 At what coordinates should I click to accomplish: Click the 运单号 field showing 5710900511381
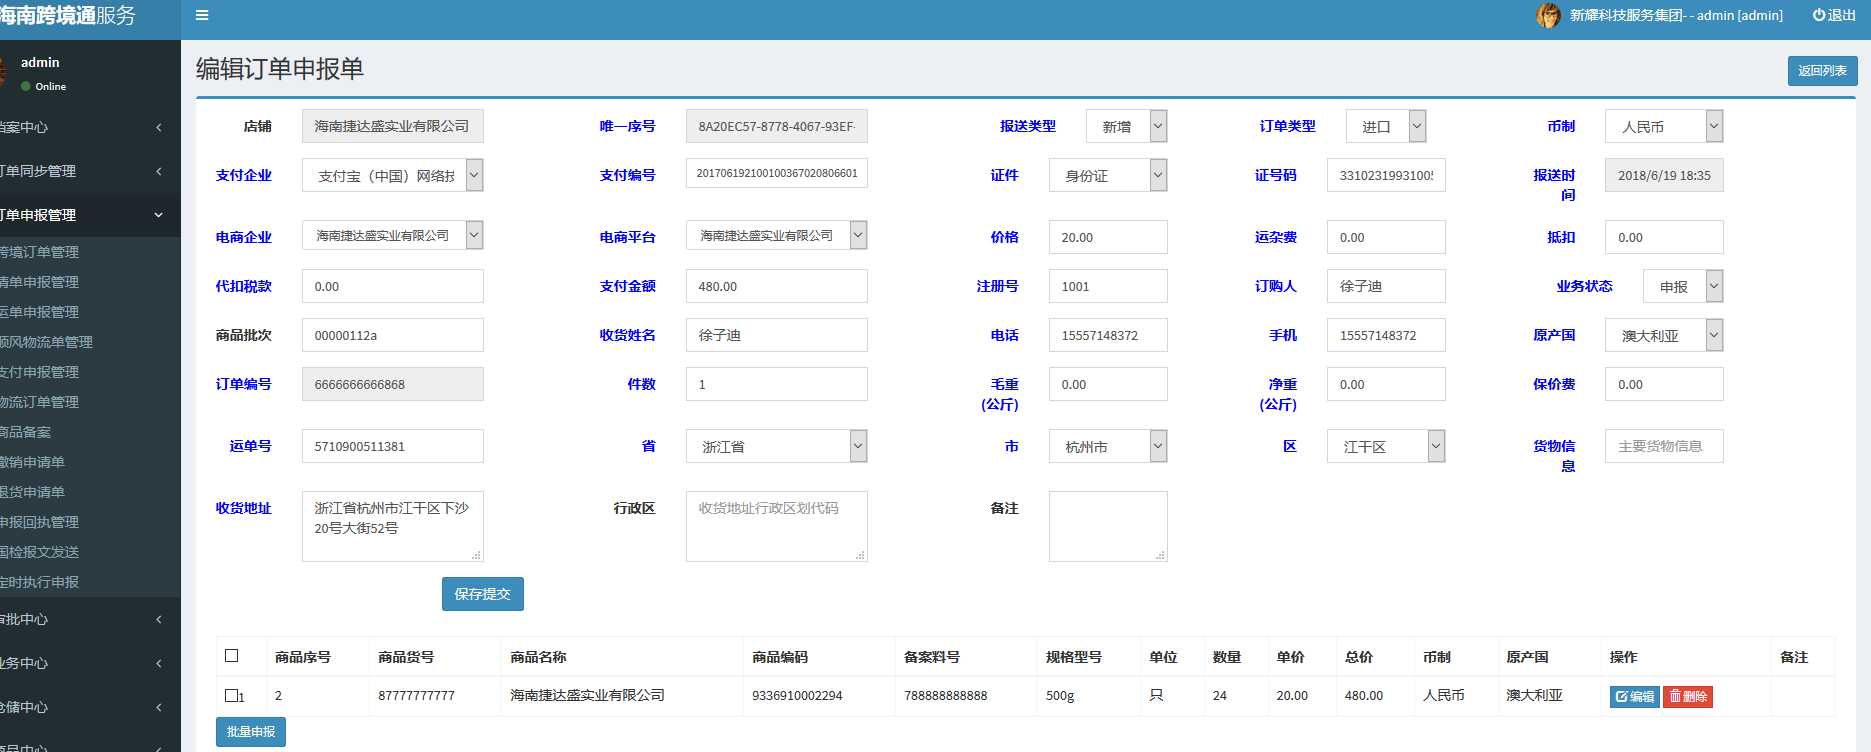tap(393, 446)
